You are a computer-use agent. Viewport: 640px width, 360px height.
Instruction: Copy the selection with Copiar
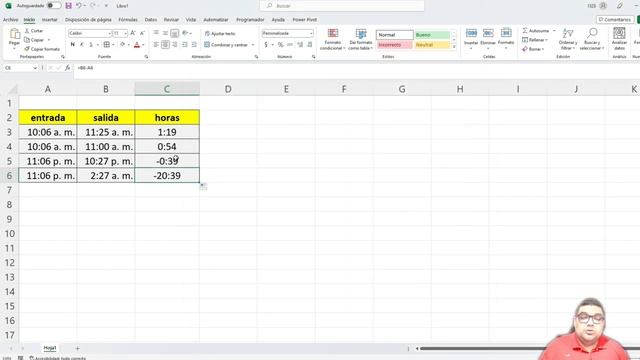click(35, 40)
